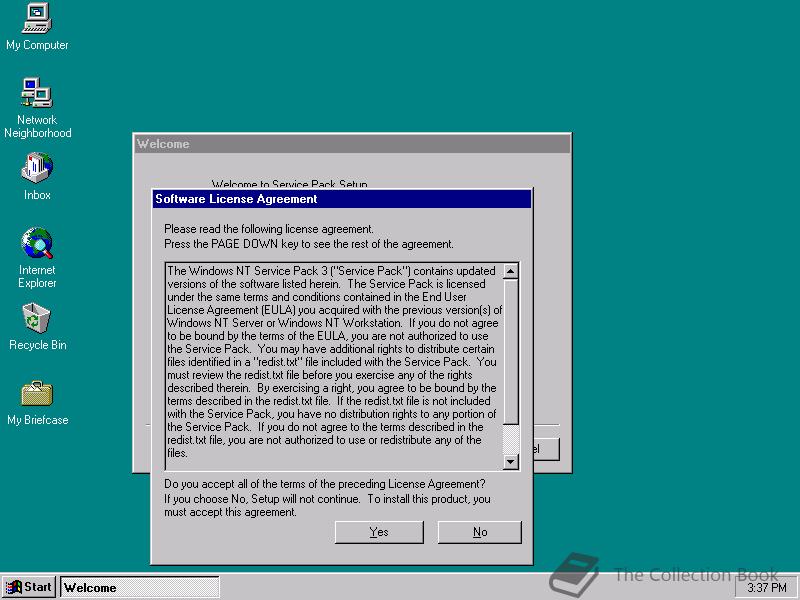Select the My Briefcase icon

tap(37, 403)
